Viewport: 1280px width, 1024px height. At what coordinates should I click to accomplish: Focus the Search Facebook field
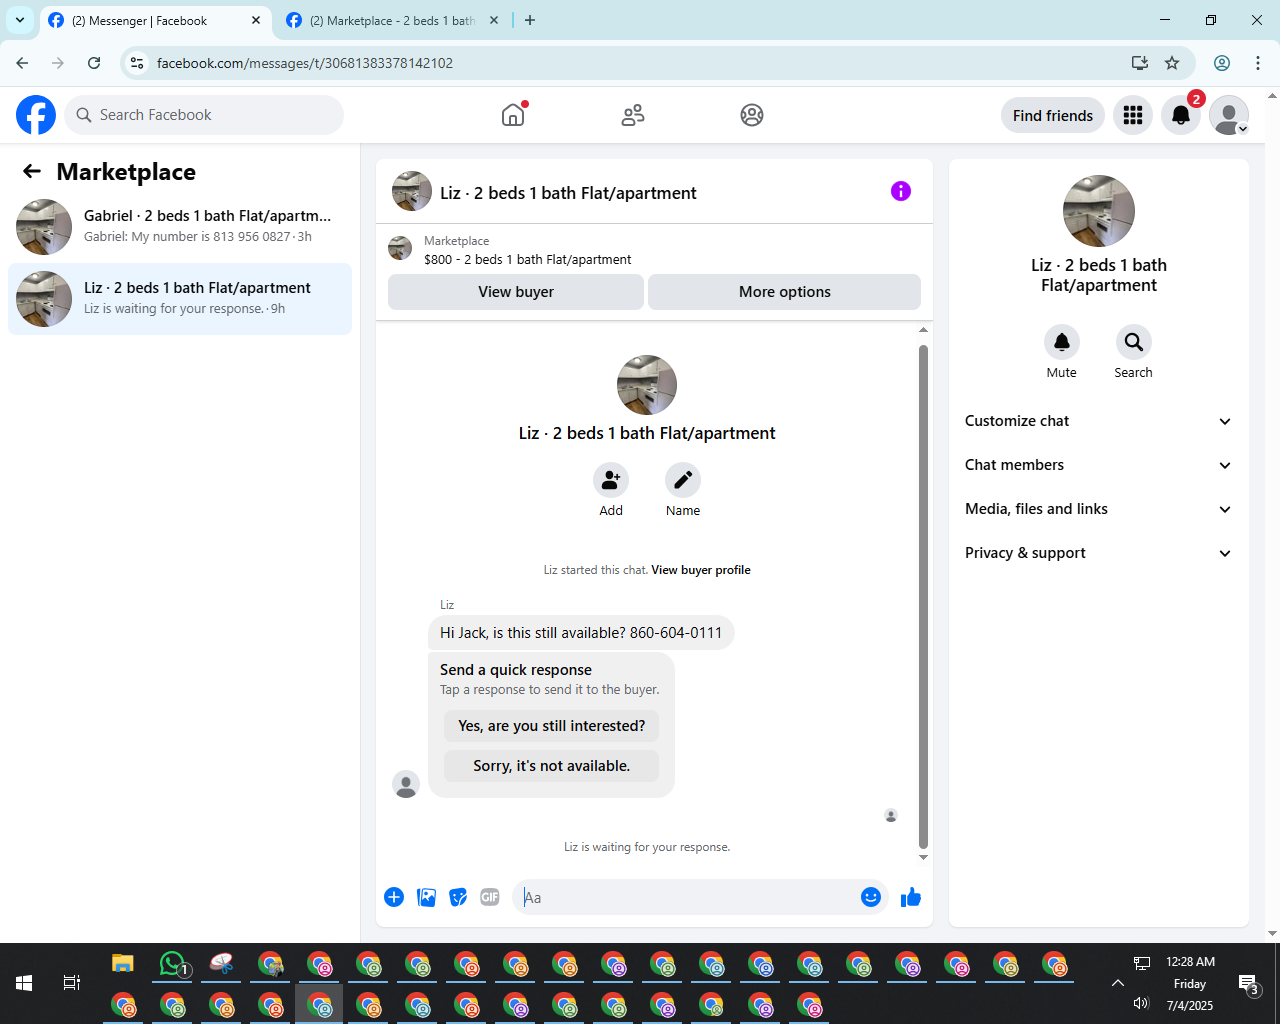click(x=204, y=115)
